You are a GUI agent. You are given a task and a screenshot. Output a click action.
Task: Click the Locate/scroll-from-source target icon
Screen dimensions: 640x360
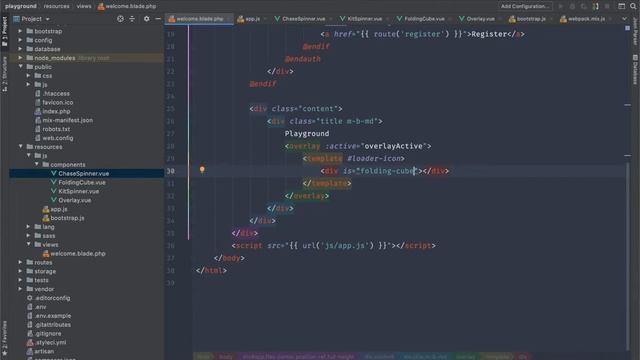point(120,19)
